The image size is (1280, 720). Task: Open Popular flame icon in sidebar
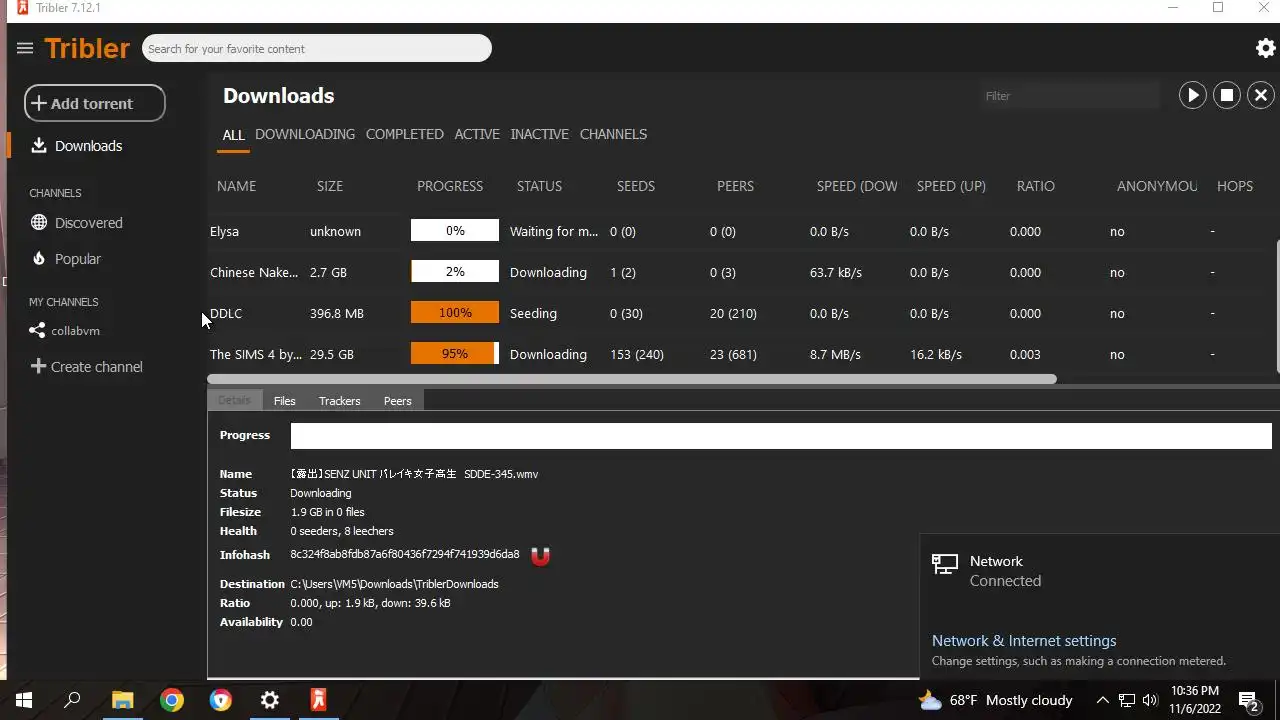(x=39, y=259)
